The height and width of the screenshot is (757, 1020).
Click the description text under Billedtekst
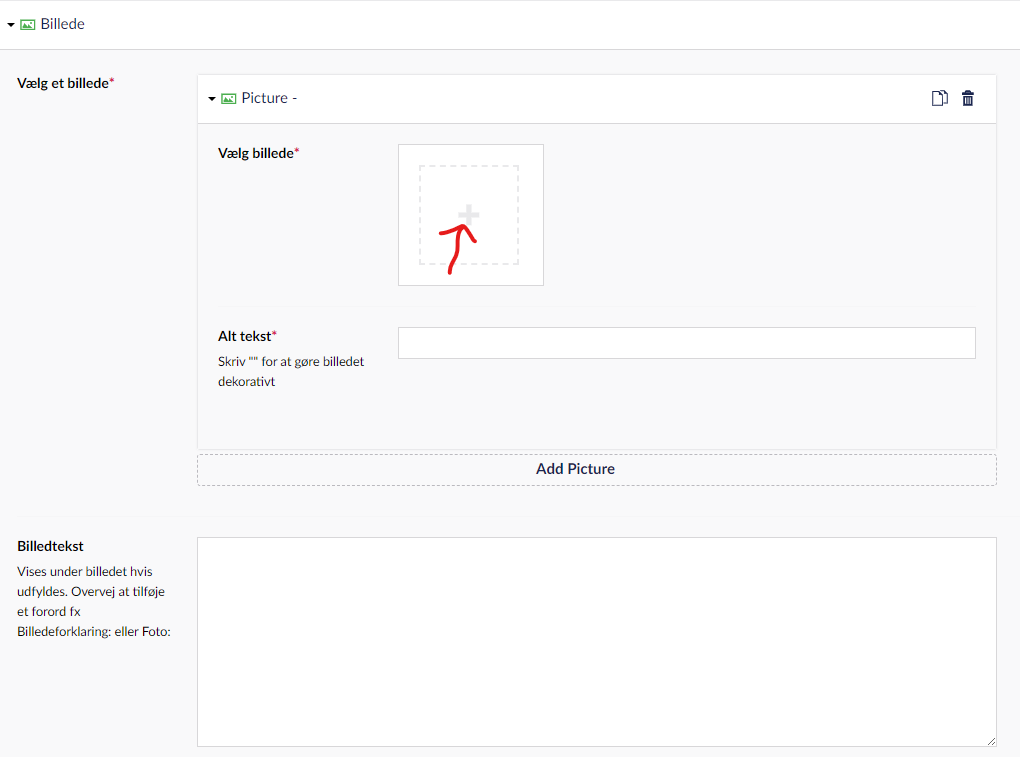coord(94,601)
